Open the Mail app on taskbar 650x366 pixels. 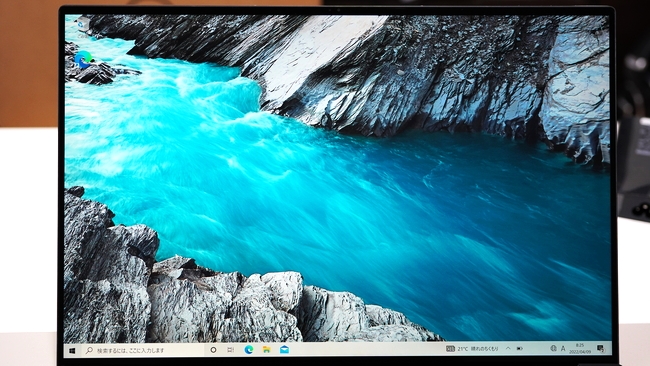(284, 350)
